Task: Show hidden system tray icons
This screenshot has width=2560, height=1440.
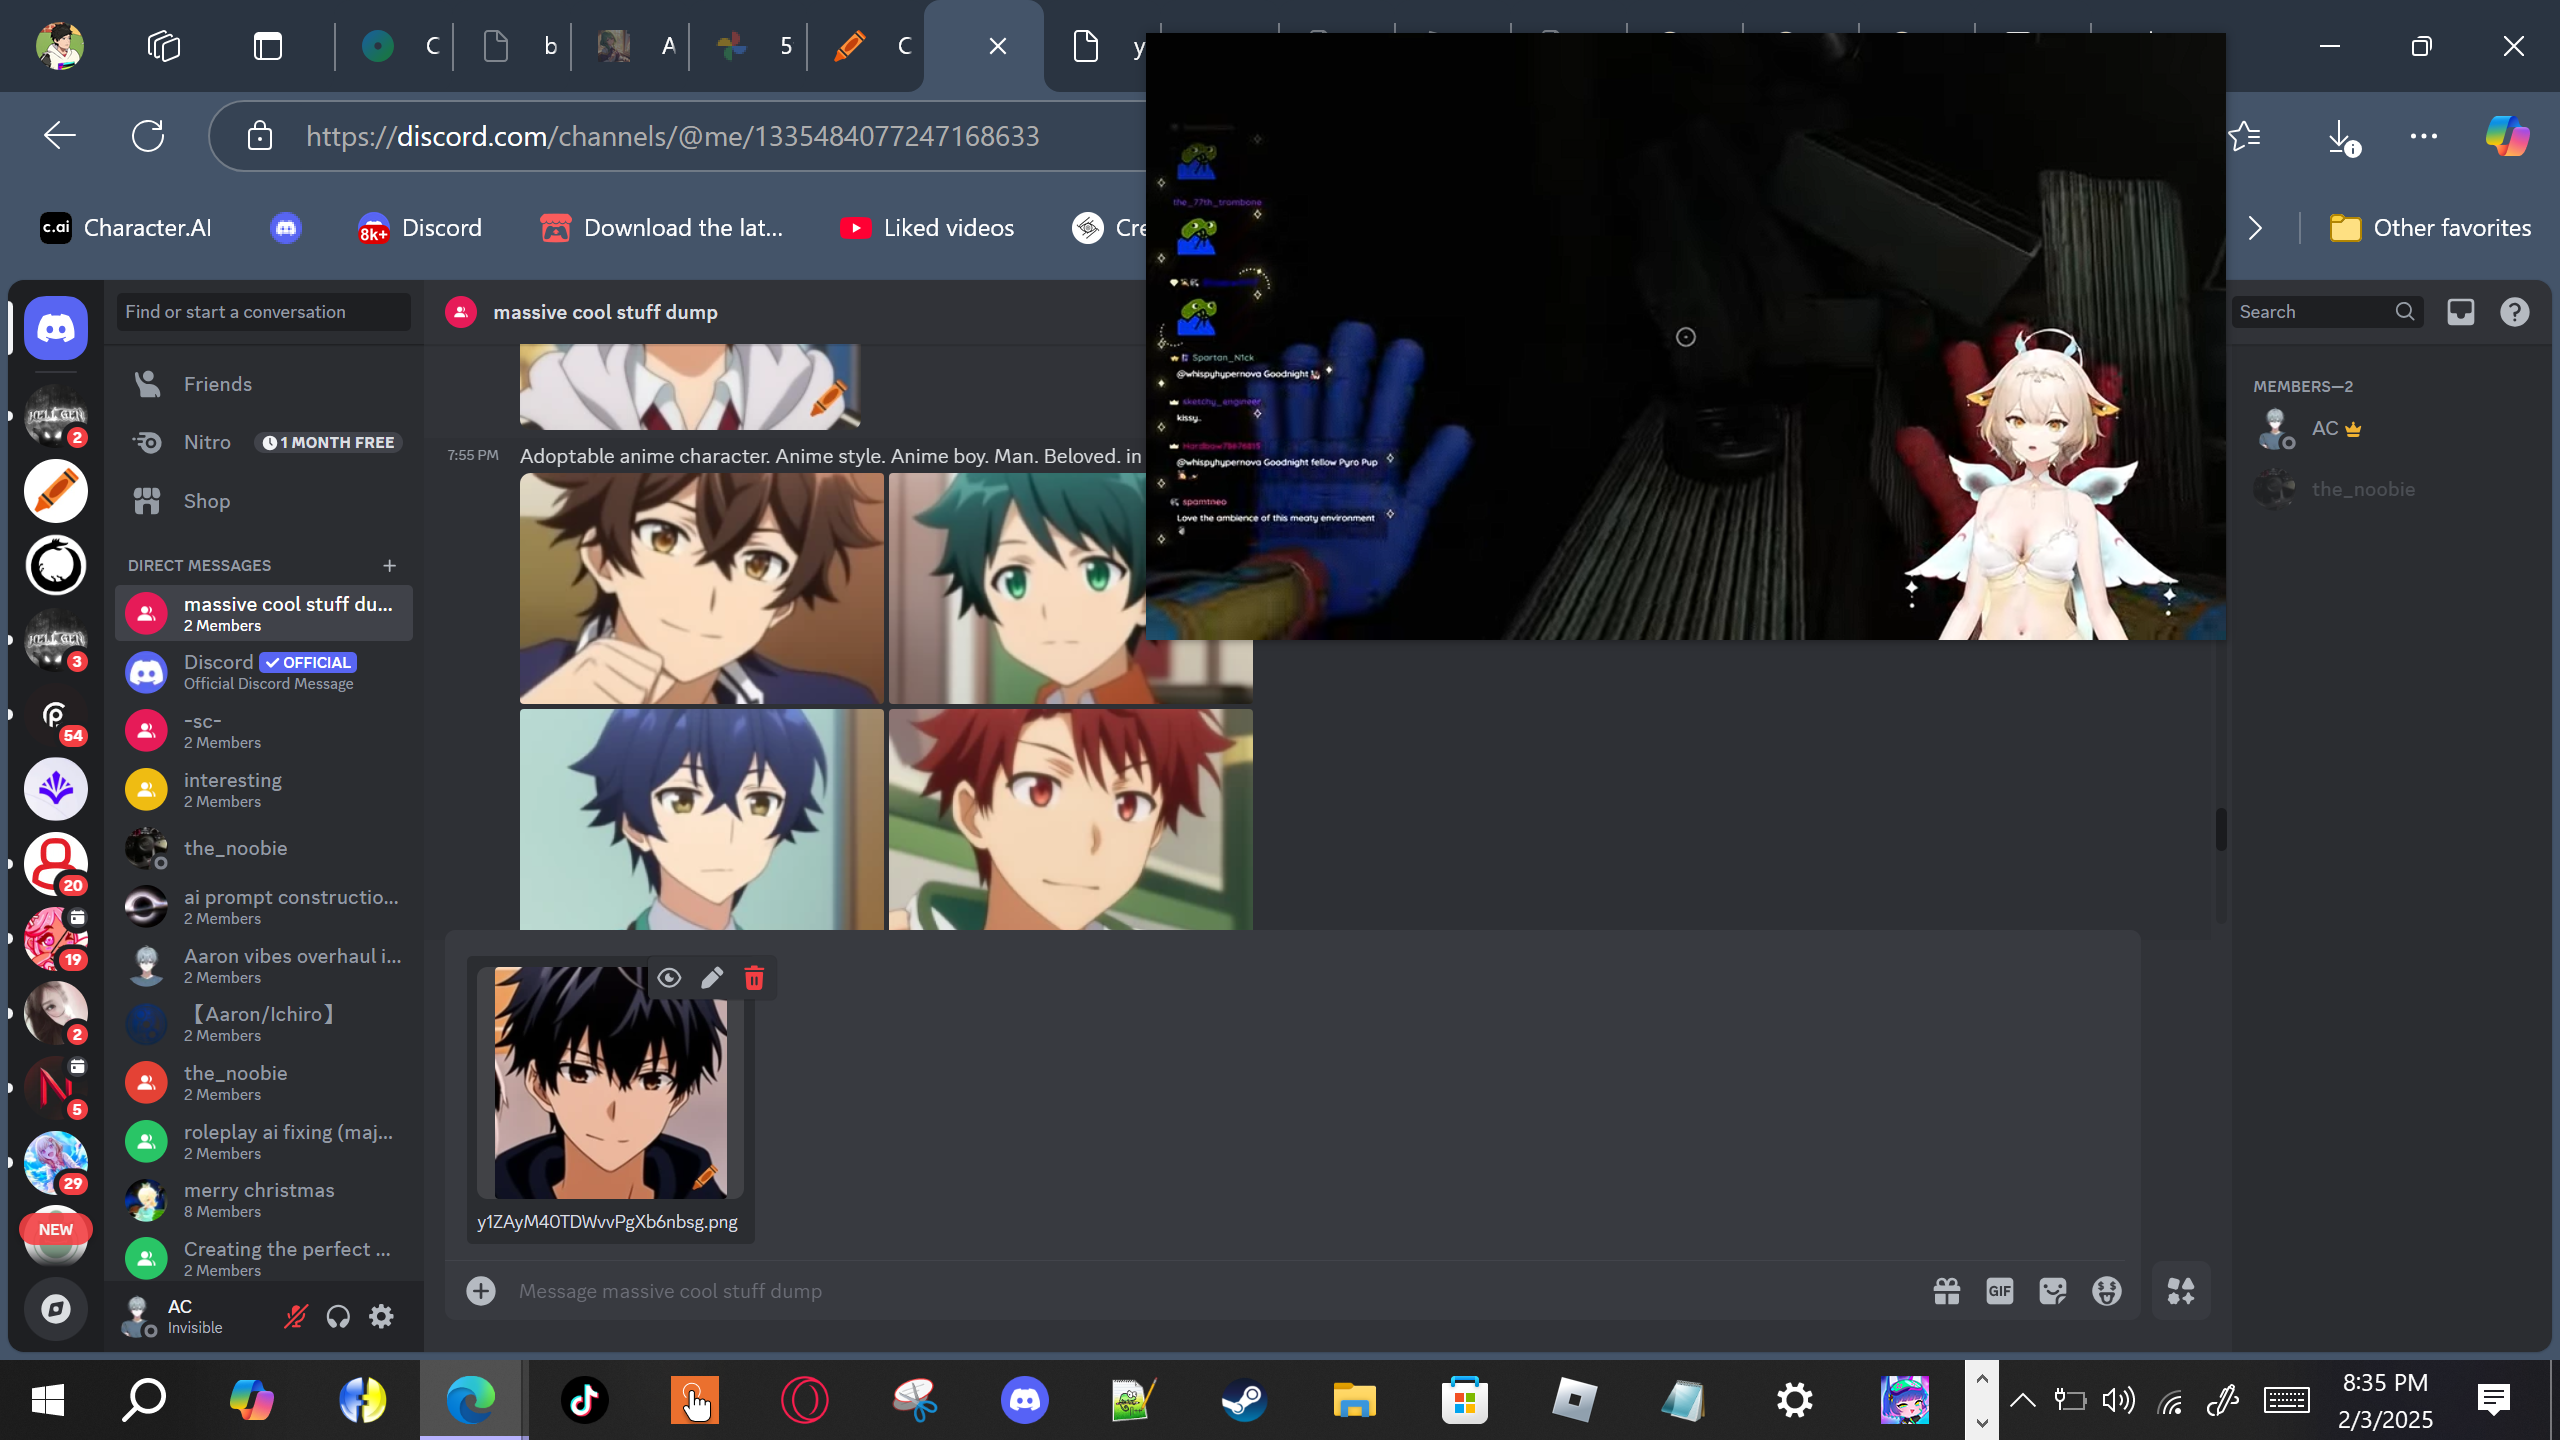Action: coord(2022,1400)
